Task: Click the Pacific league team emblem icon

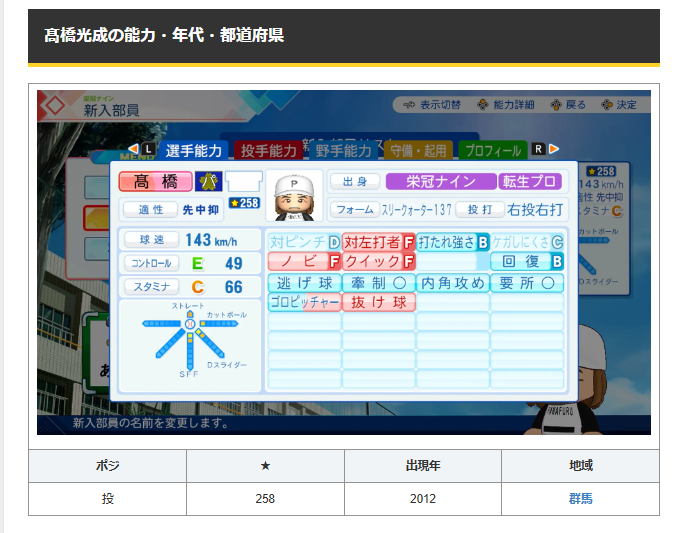Action: pyautogui.click(x=209, y=181)
